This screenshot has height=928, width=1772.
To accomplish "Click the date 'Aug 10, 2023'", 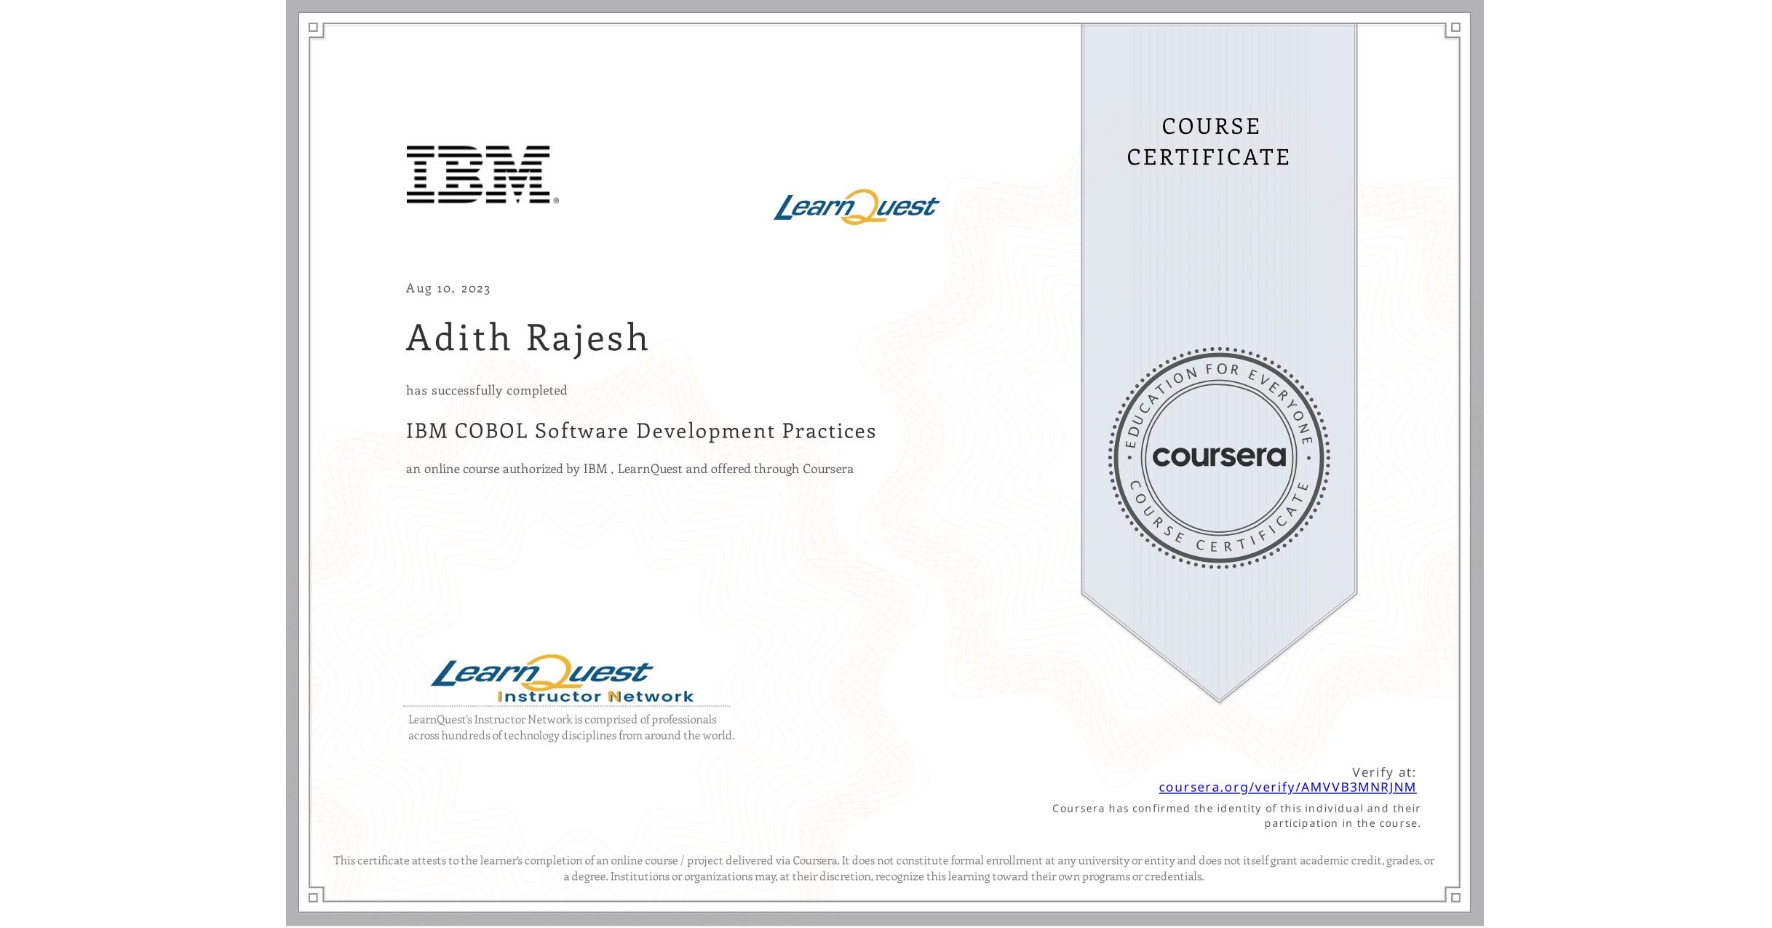I will [447, 288].
